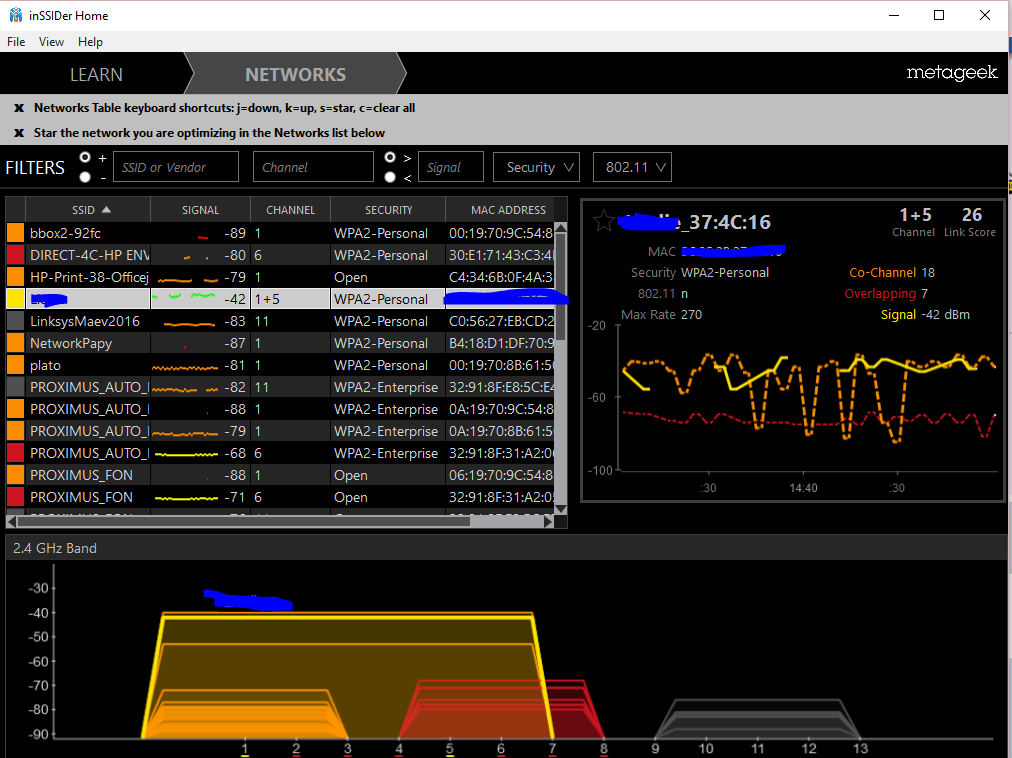Viewport: 1012px width, 758px height.
Task: Close the 'Star the network' hint
Action: click(x=19, y=133)
